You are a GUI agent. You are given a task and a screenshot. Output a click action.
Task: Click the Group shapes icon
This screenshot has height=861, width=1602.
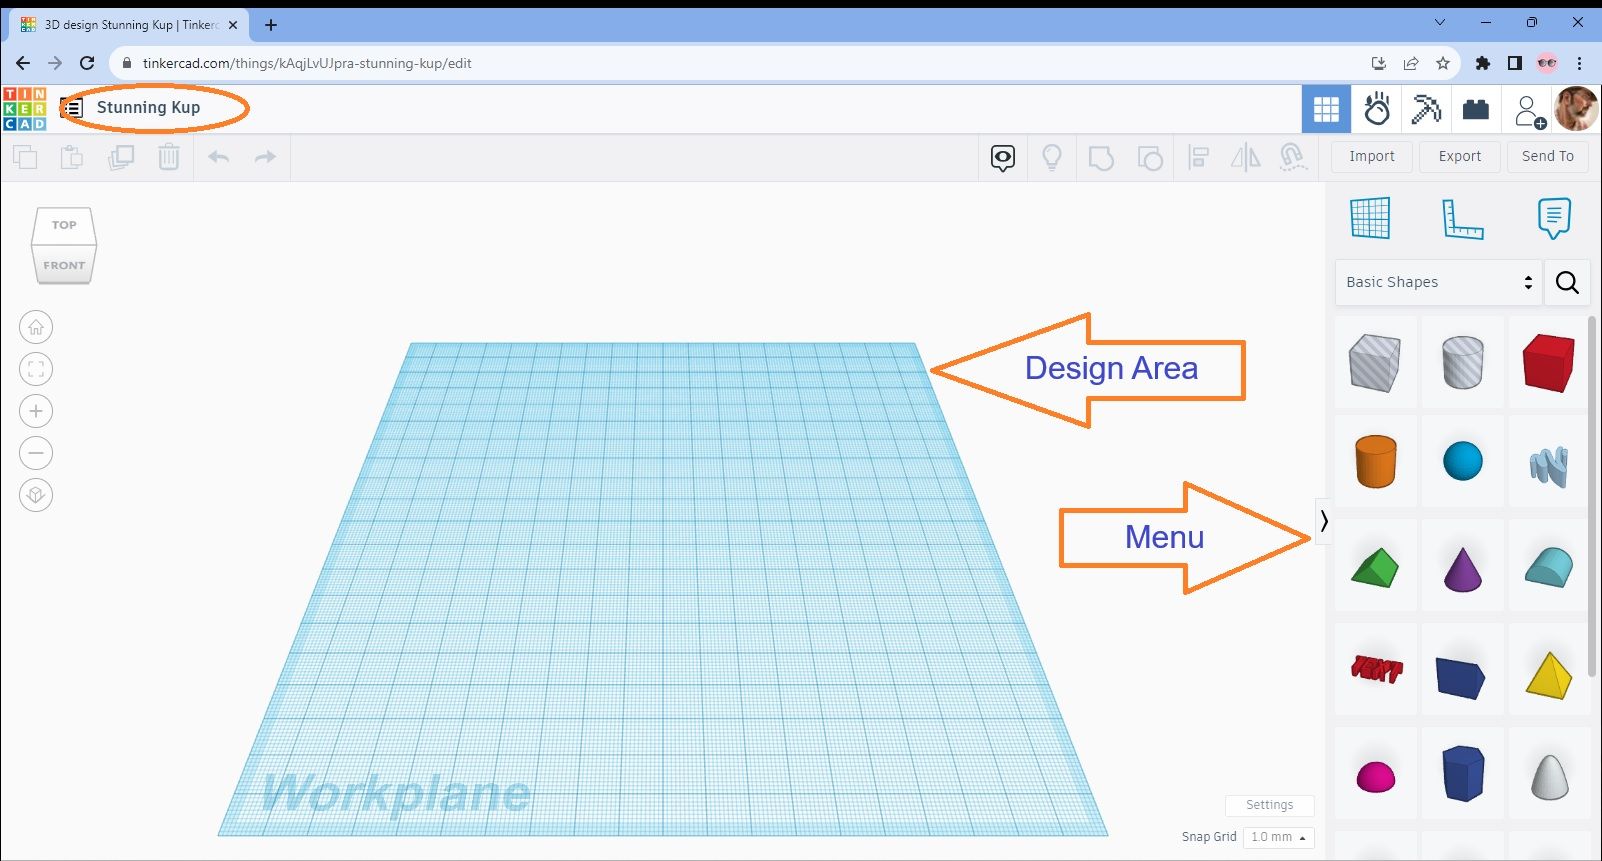[1101, 158]
